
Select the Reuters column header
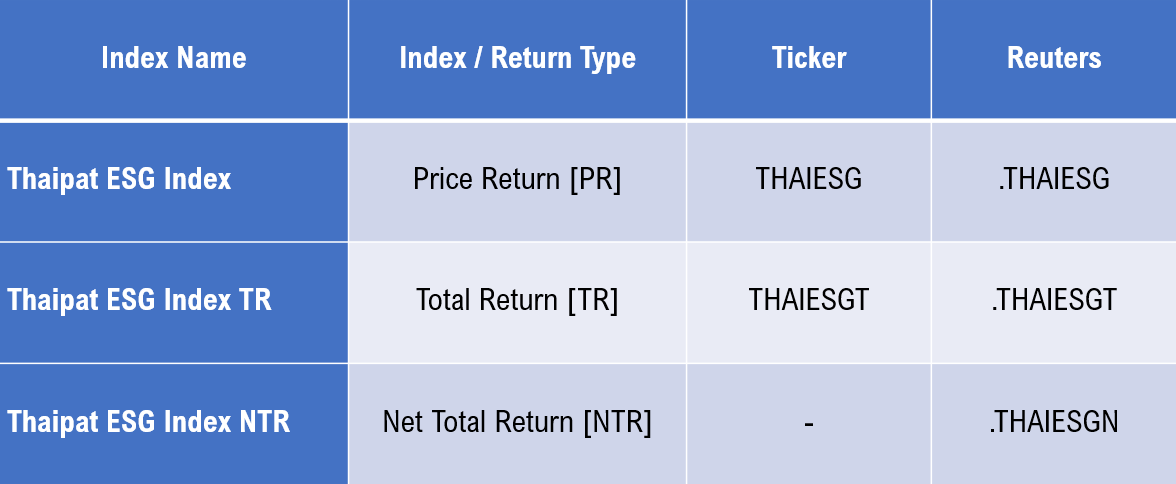click(1054, 59)
